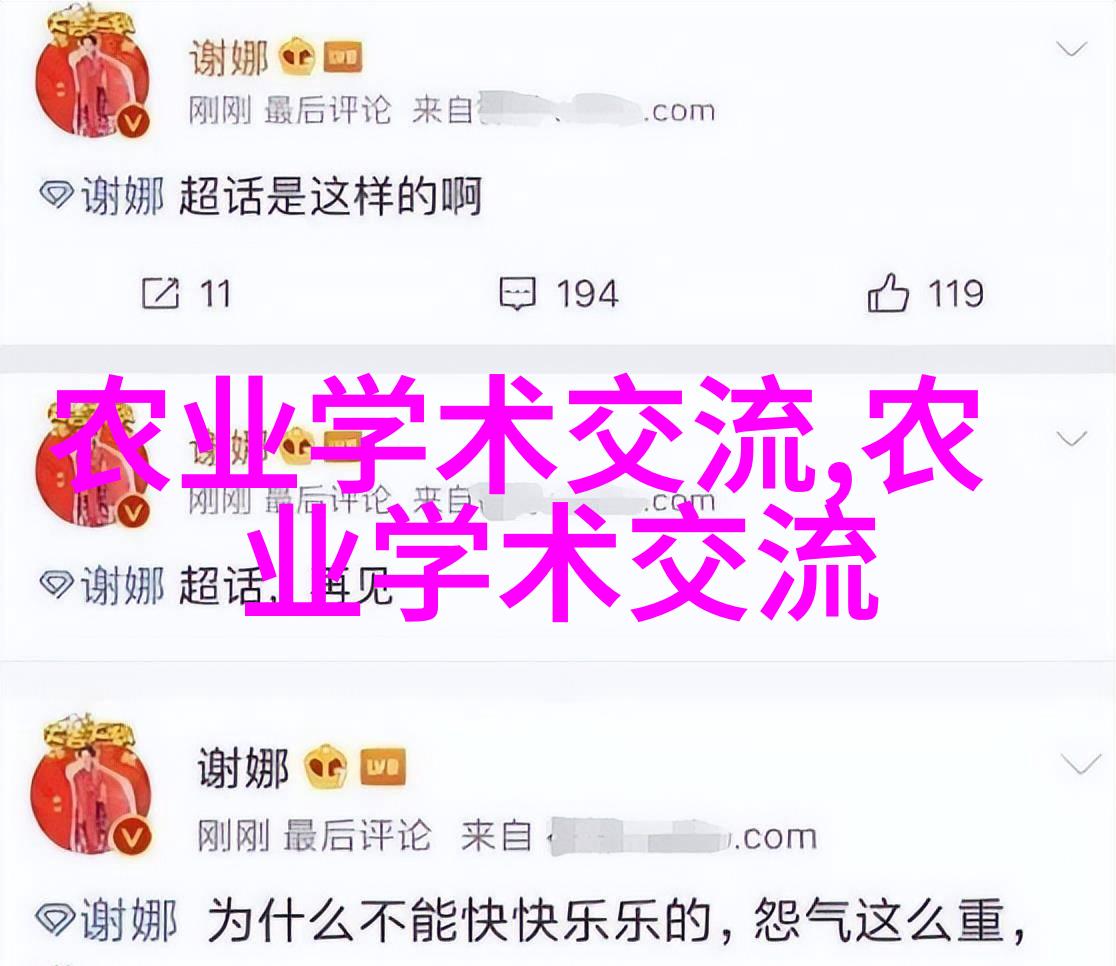Click the level badge in third post header
The image size is (1116, 966).
pyautogui.click(x=382, y=767)
